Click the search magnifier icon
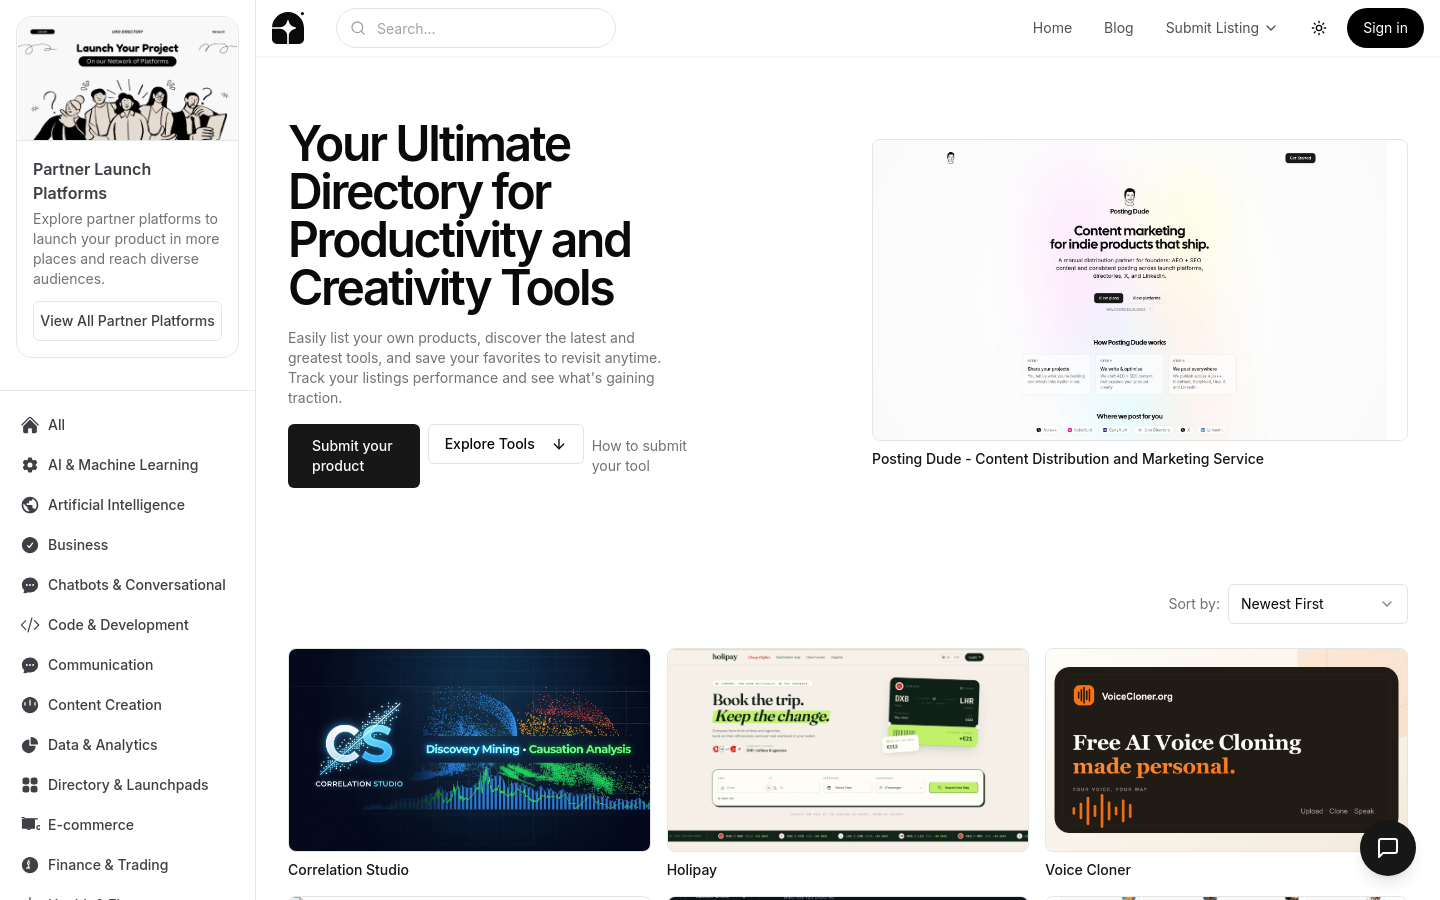The height and width of the screenshot is (900, 1440). pyautogui.click(x=358, y=28)
